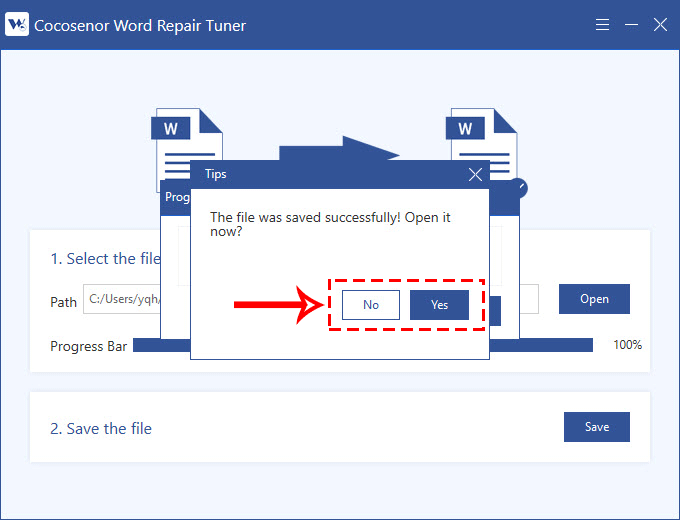Screen dimensions: 680x520
Task: Click the Open button next to Path
Action: [x=594, y=299]
